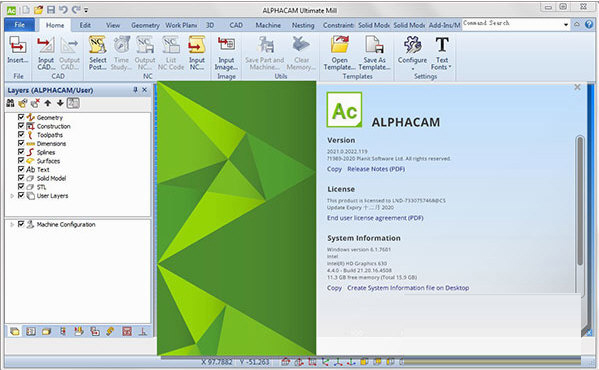Image resolution: width=599 pixels, height=370 pixels.
Task: Uncheck the Toolpaths layer
Action: point(21,134)
